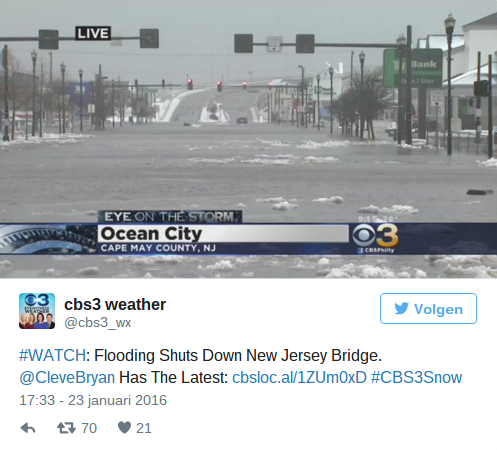Click the cbs3 weather profile avatar
Viewport: 497px width, 450px height.
pyautogui.click(x=37, y=311)
